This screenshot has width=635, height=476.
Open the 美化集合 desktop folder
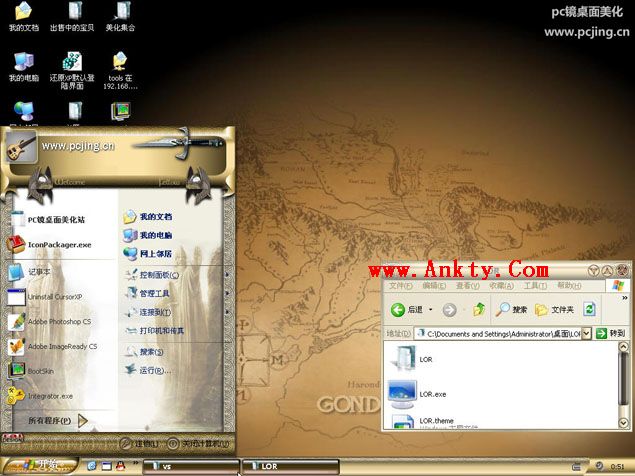pos(120,16)
